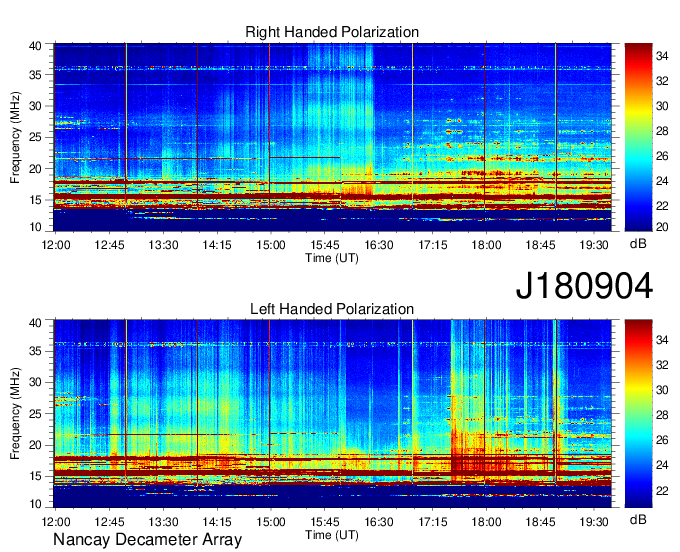Click the dB label of Left Handed colorbar
Screen dimensions: 680x552
click(638, 519)
